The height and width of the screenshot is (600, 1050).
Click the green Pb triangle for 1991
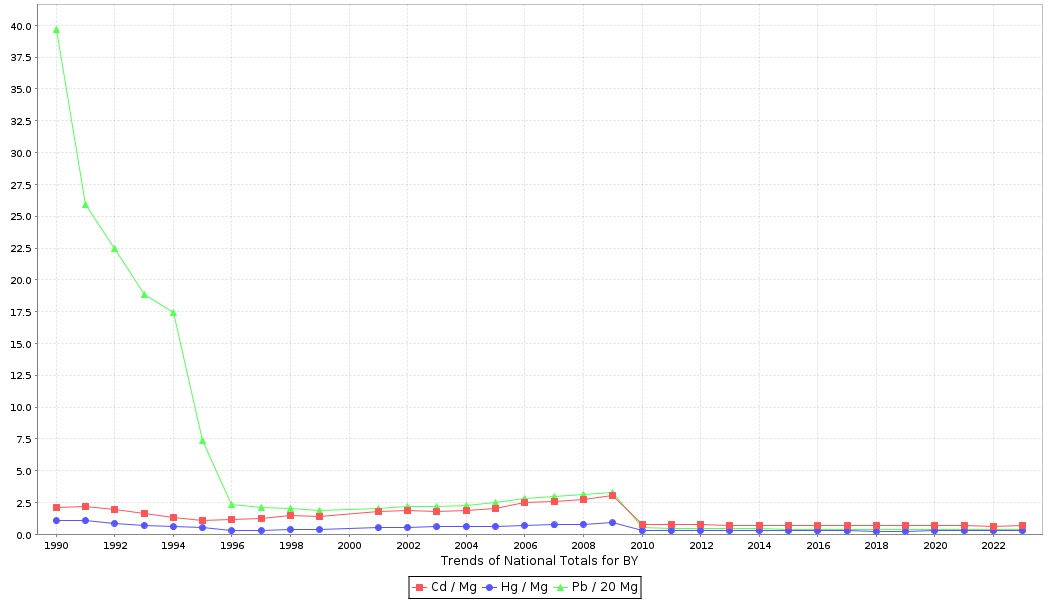pos(85,204)
